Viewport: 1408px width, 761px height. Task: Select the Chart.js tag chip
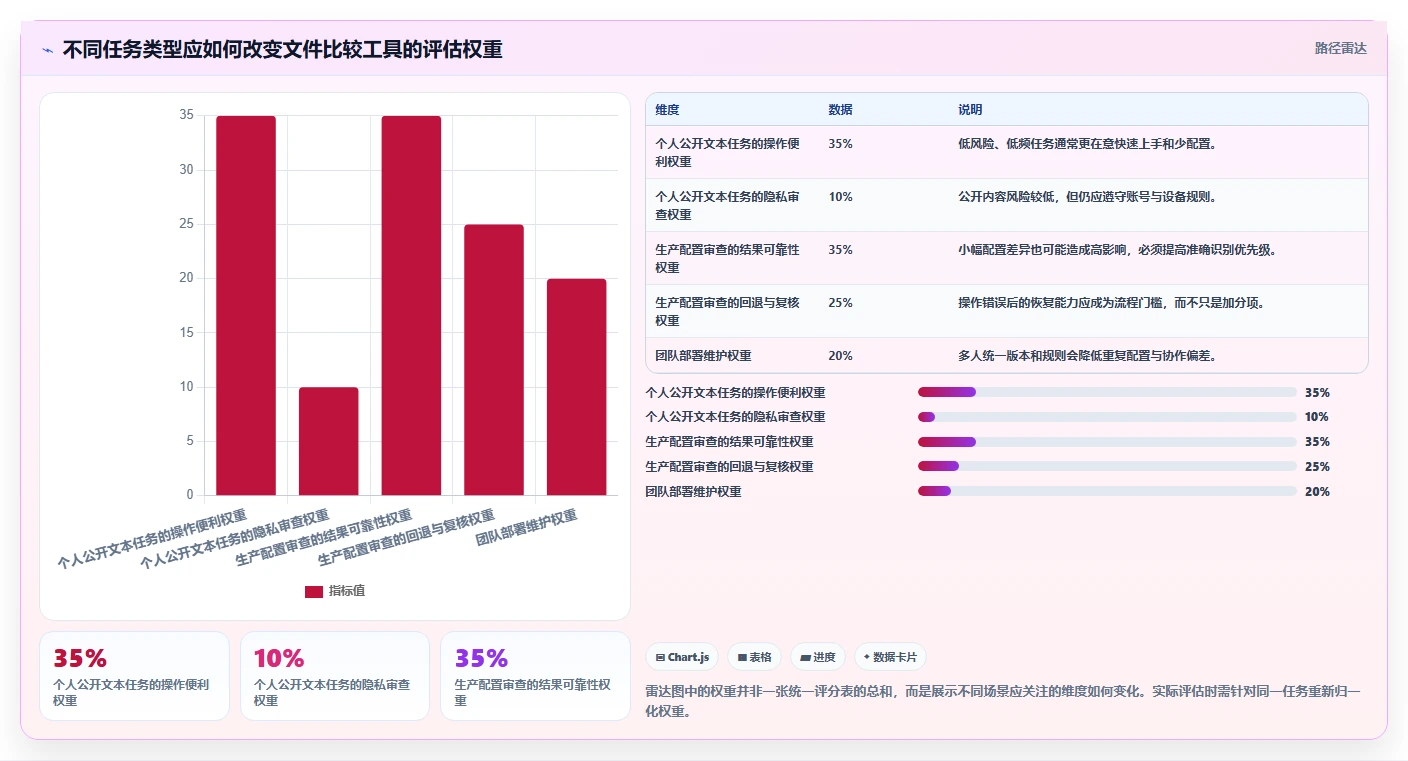[682, 657]
